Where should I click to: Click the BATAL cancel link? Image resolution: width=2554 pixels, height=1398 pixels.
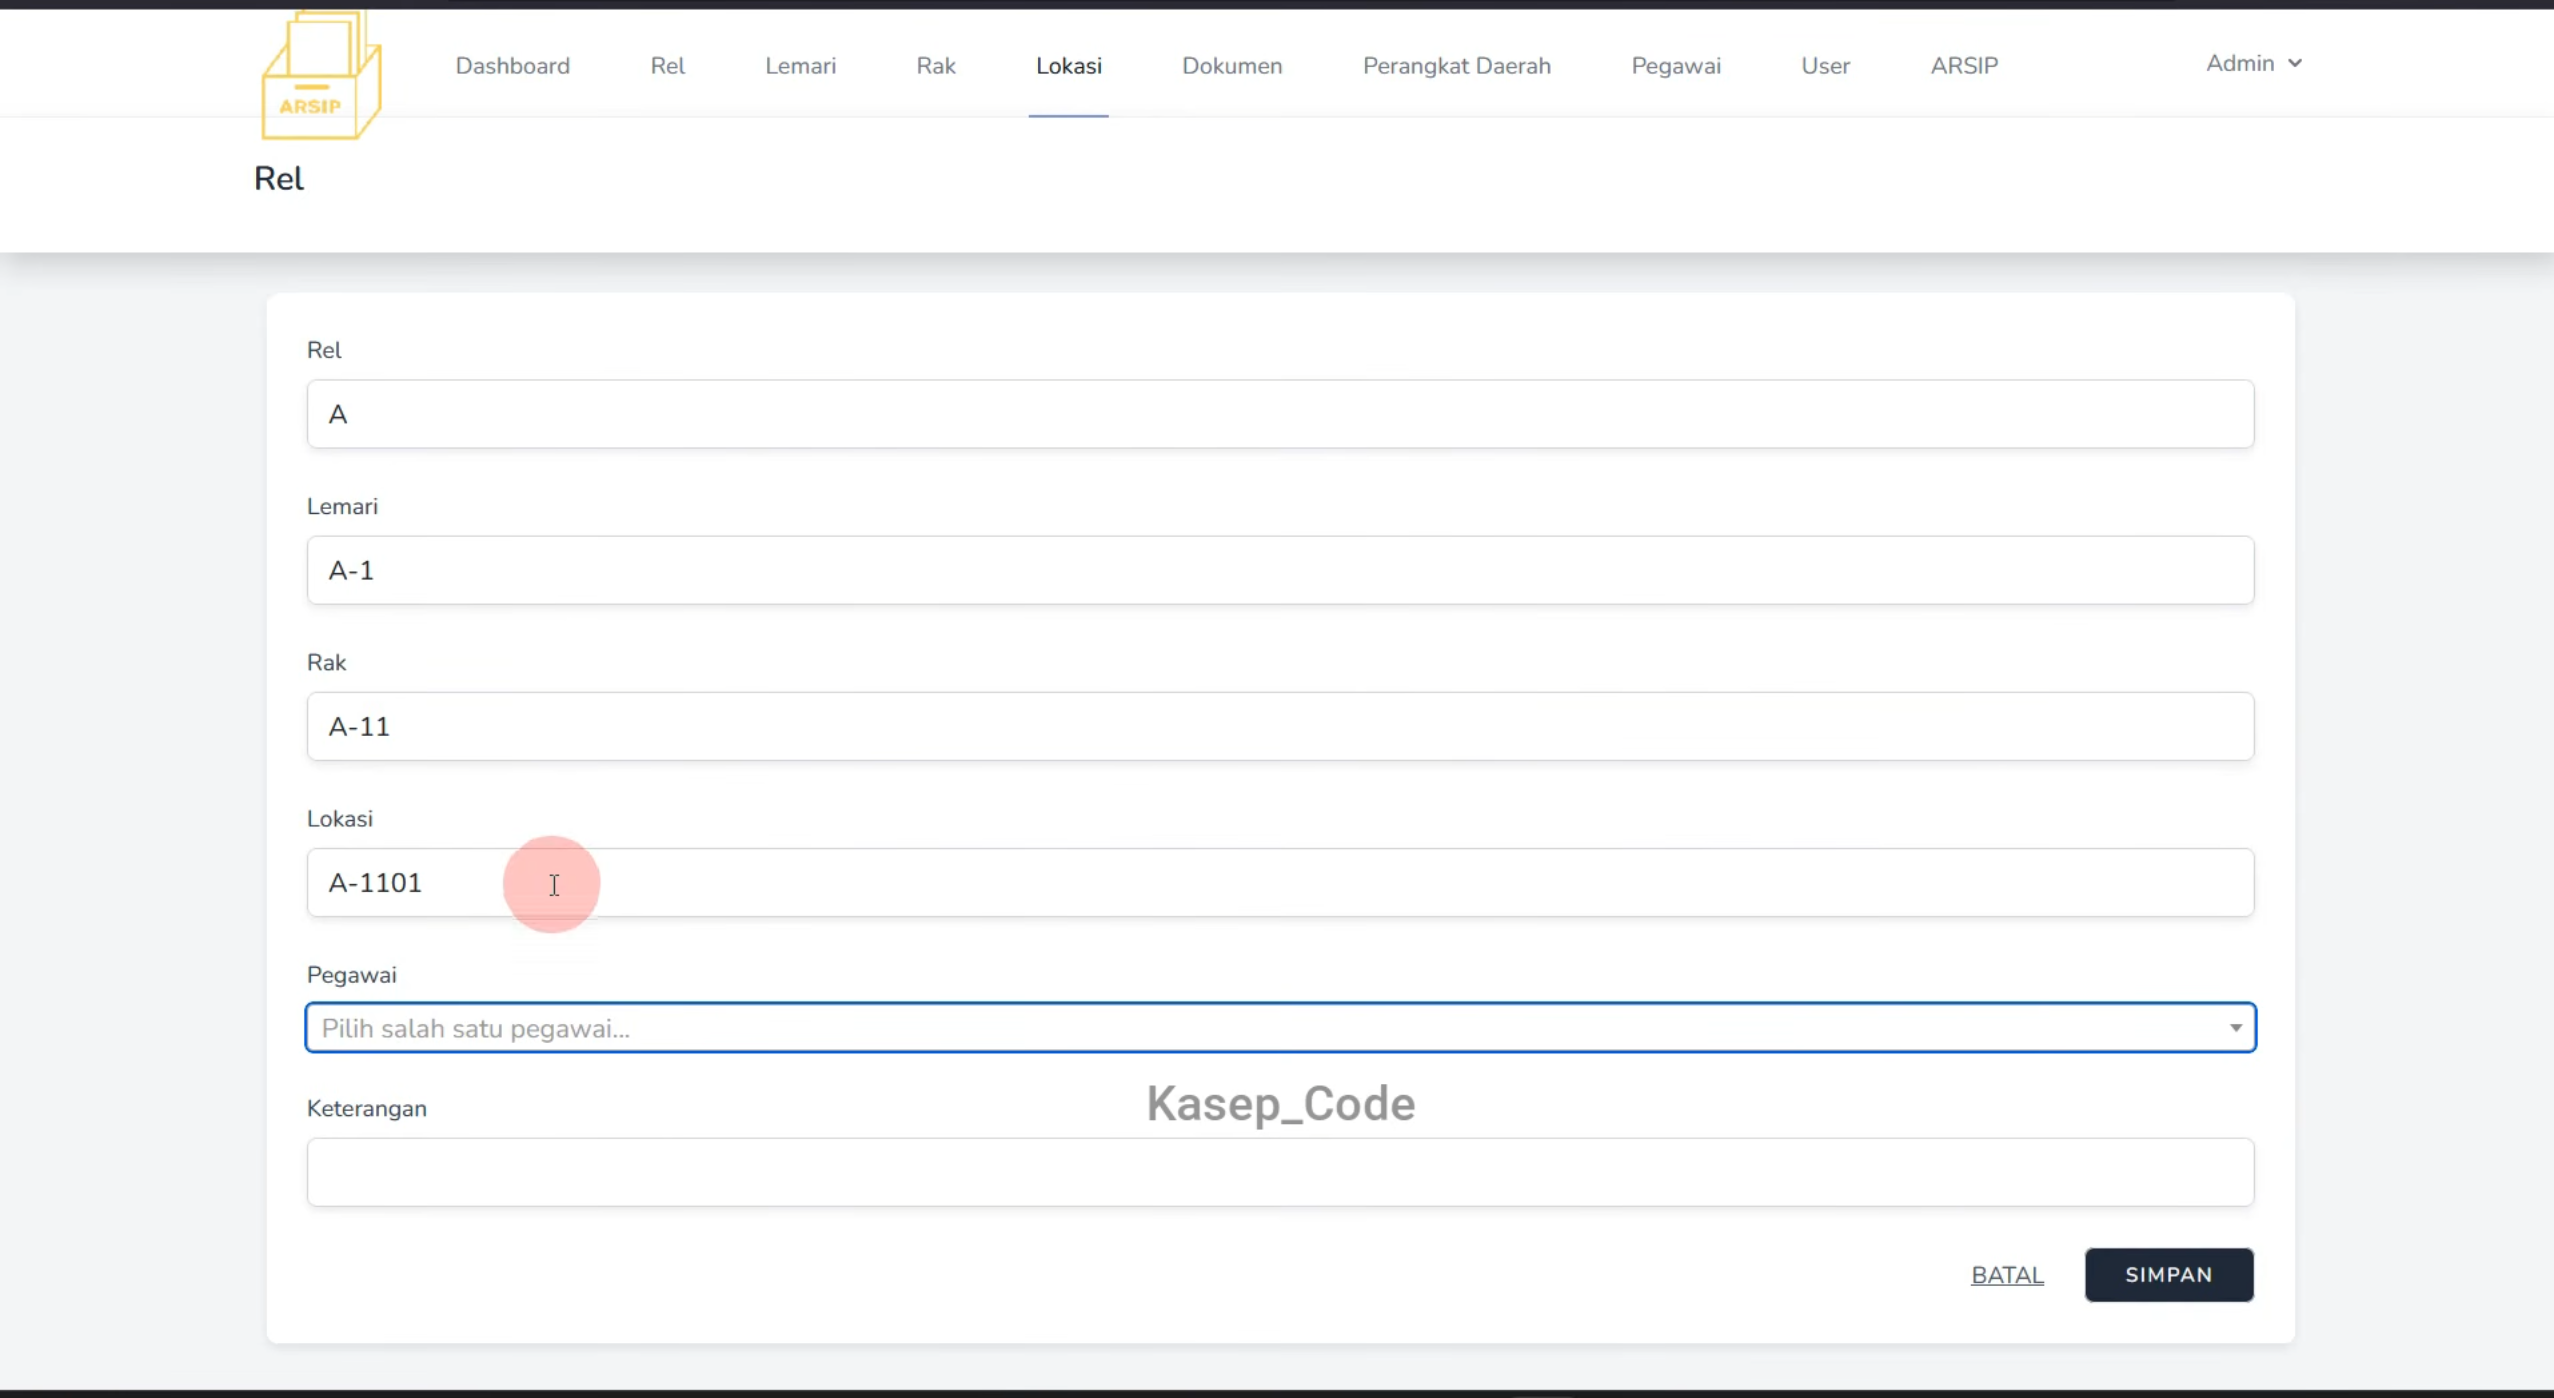2007,1275
